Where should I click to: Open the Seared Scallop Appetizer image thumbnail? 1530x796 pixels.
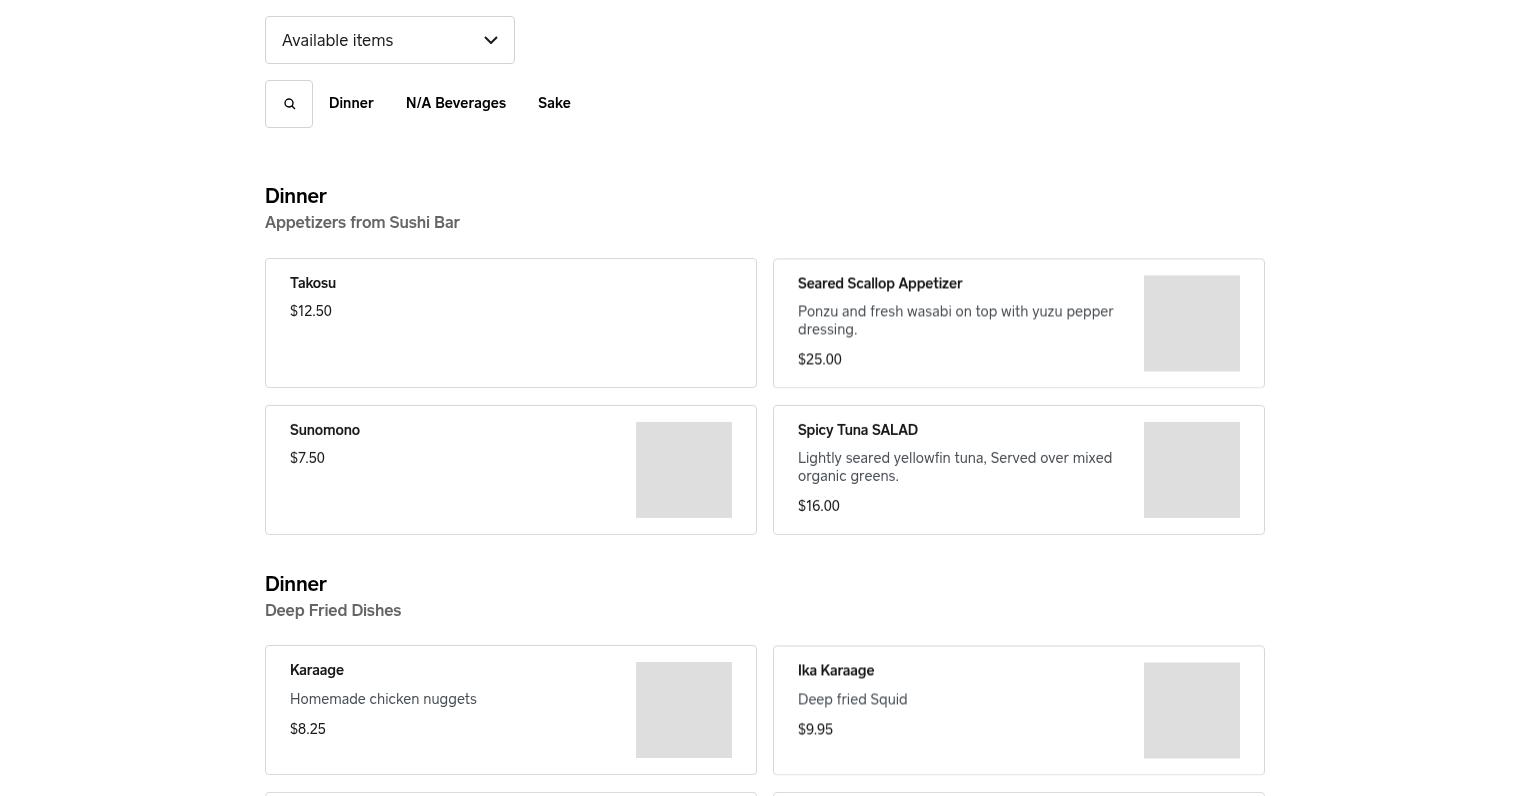[1191, 323]
